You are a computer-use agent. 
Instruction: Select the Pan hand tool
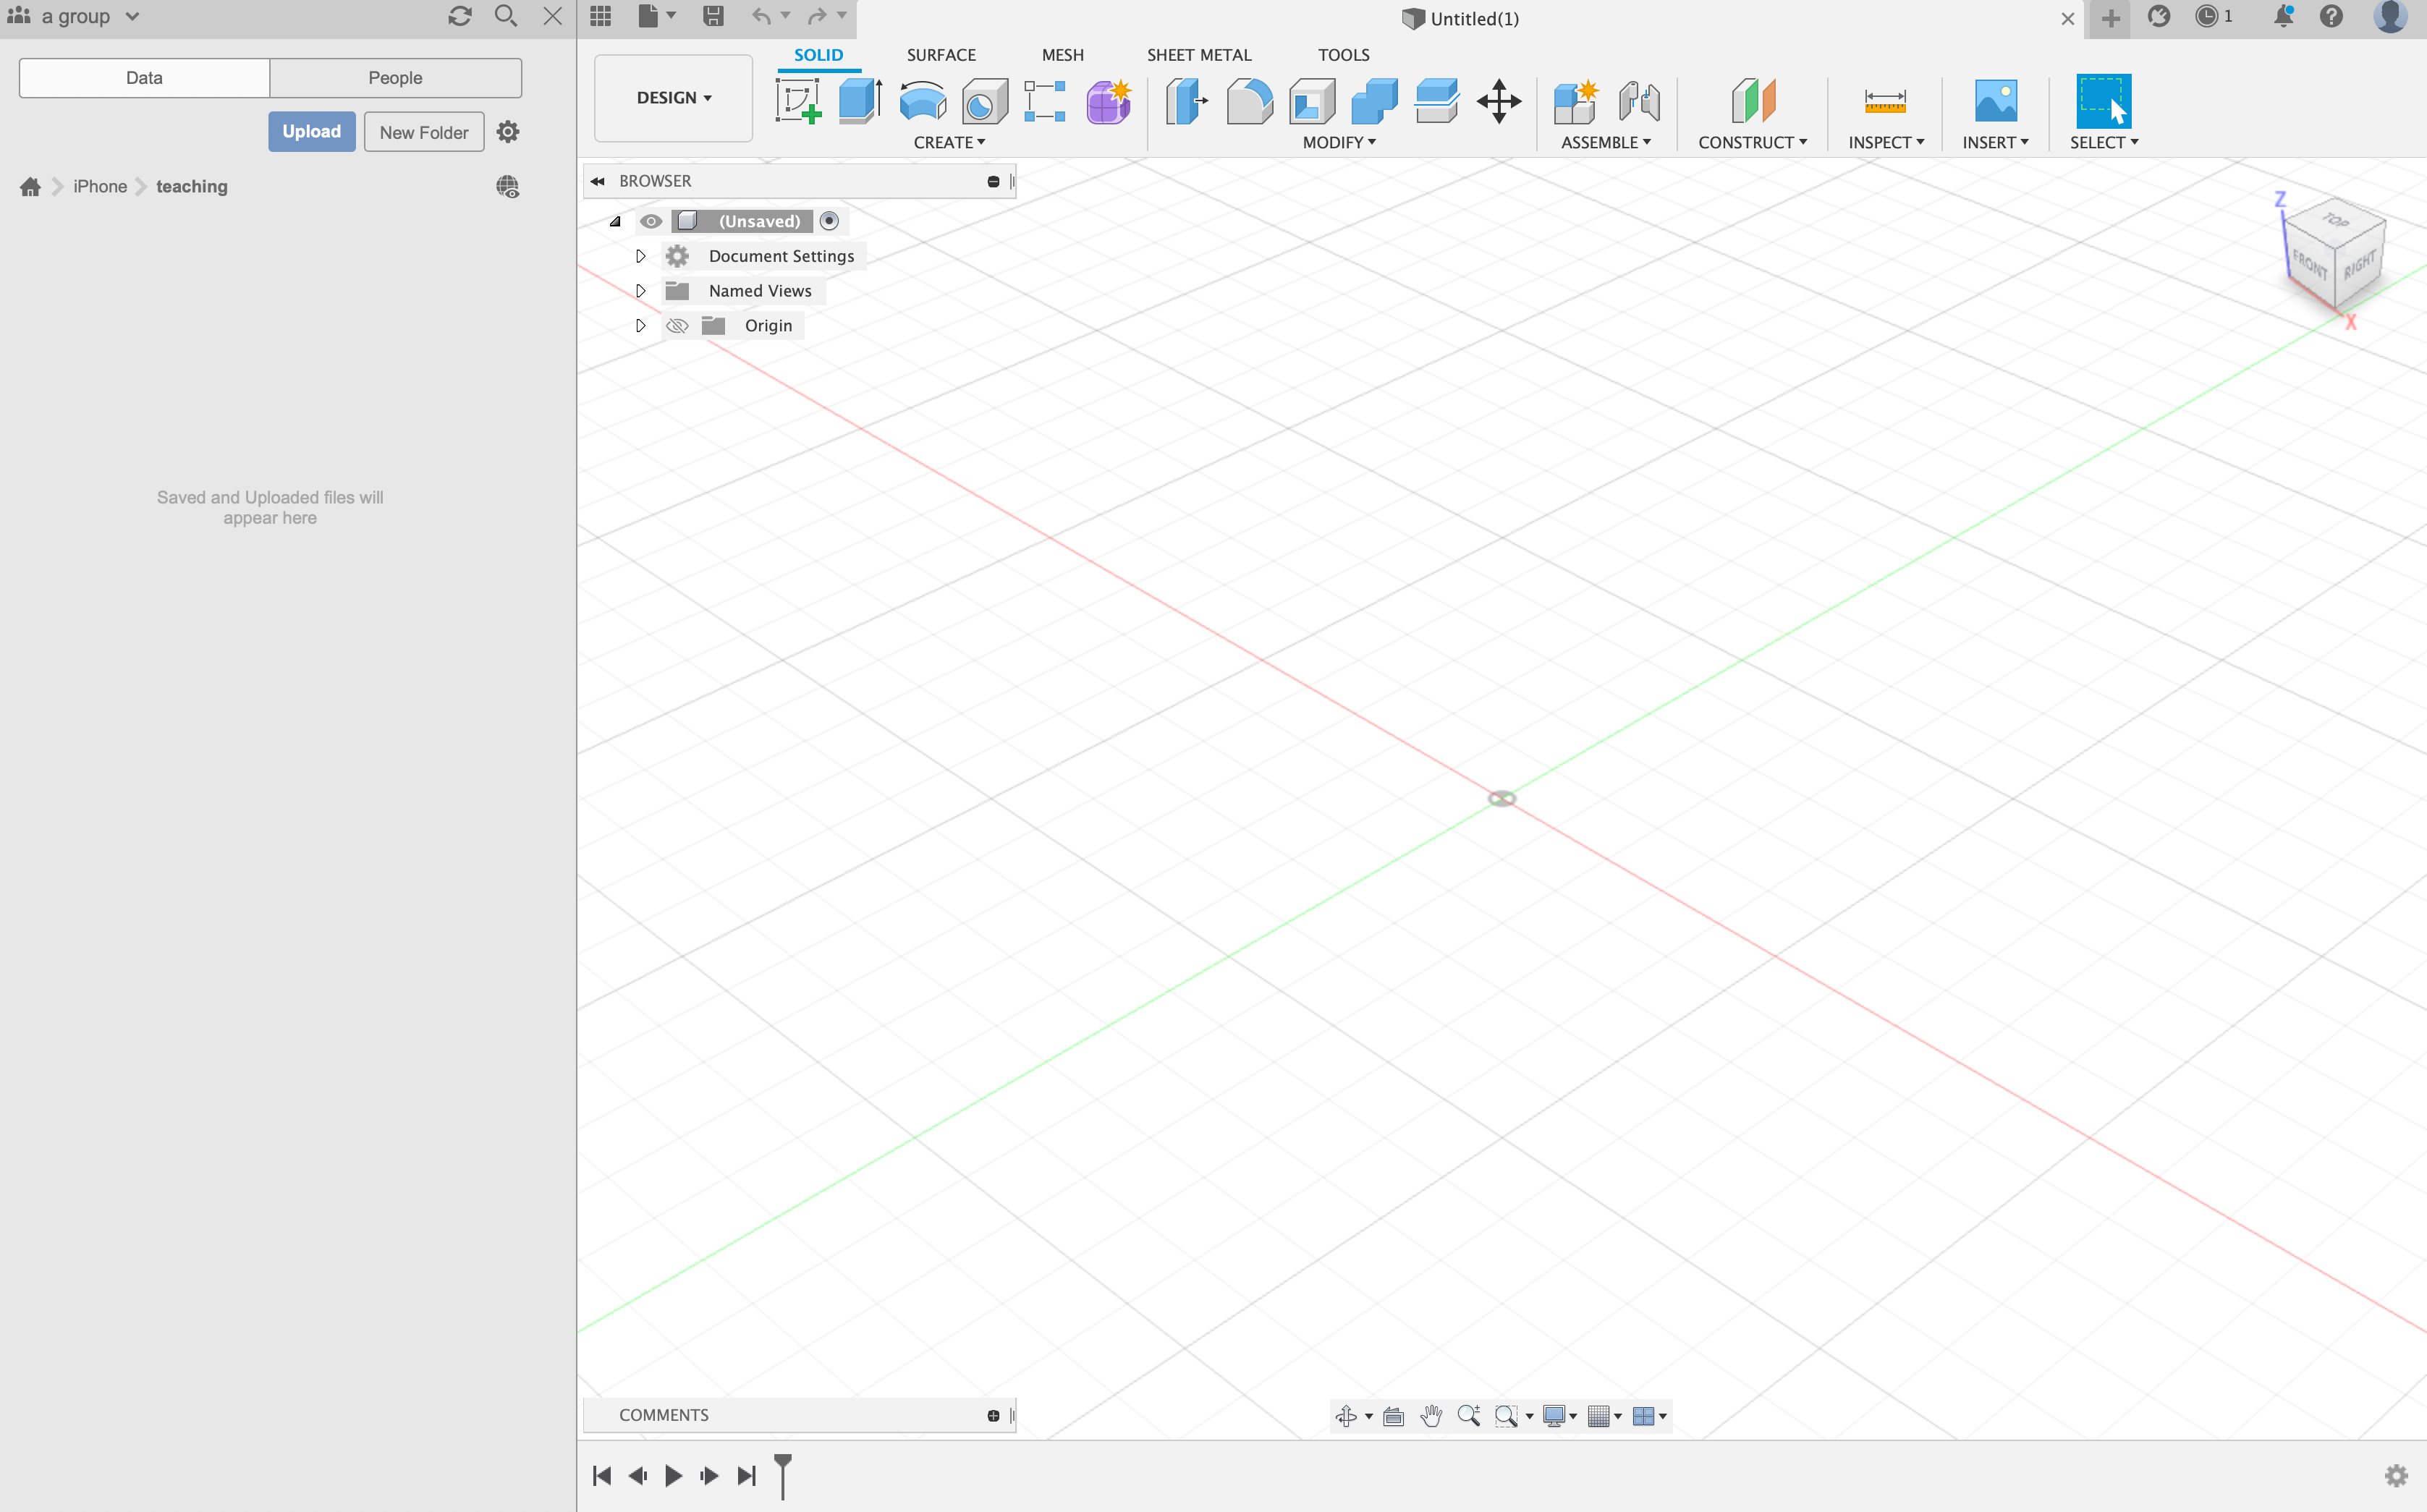pos(1431,1415)
